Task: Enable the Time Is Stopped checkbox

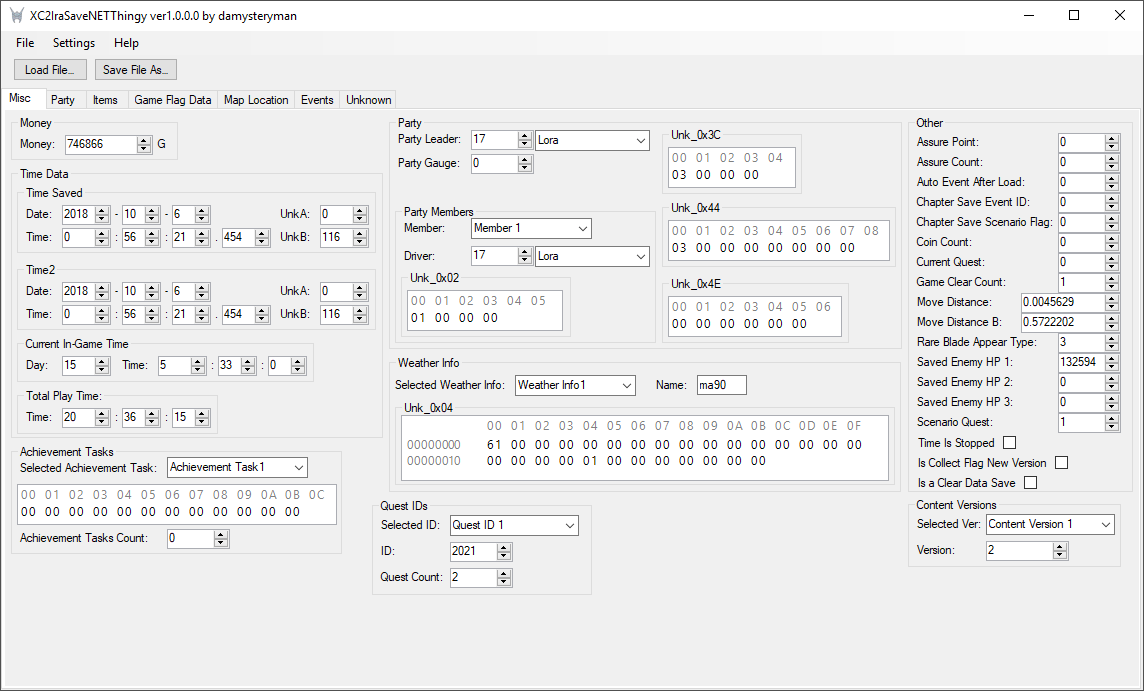Action: coord(1009,443)
